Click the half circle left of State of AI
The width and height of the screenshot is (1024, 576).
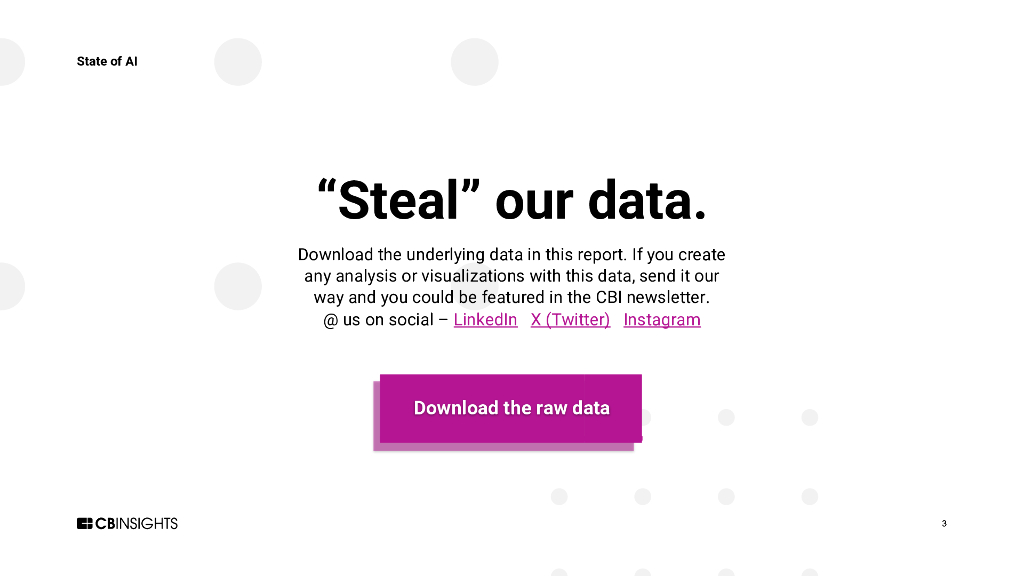point(8,62)
